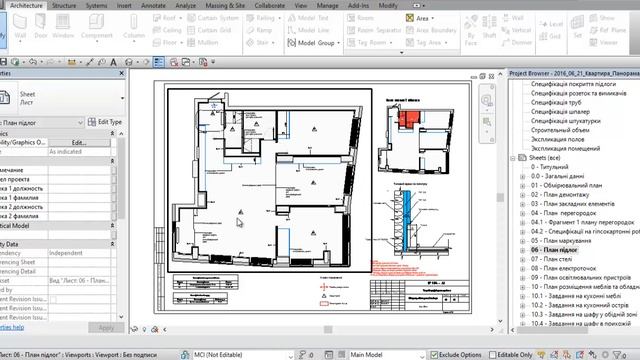Switch to the Manage ribbon tab
The width and height of the screenshot is (640, 360).
327,5
